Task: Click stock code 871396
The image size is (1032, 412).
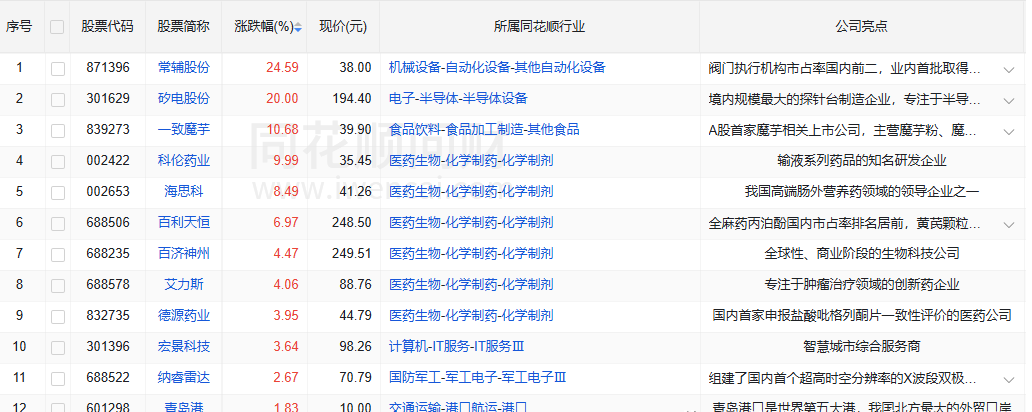Action: pos(108,67)
